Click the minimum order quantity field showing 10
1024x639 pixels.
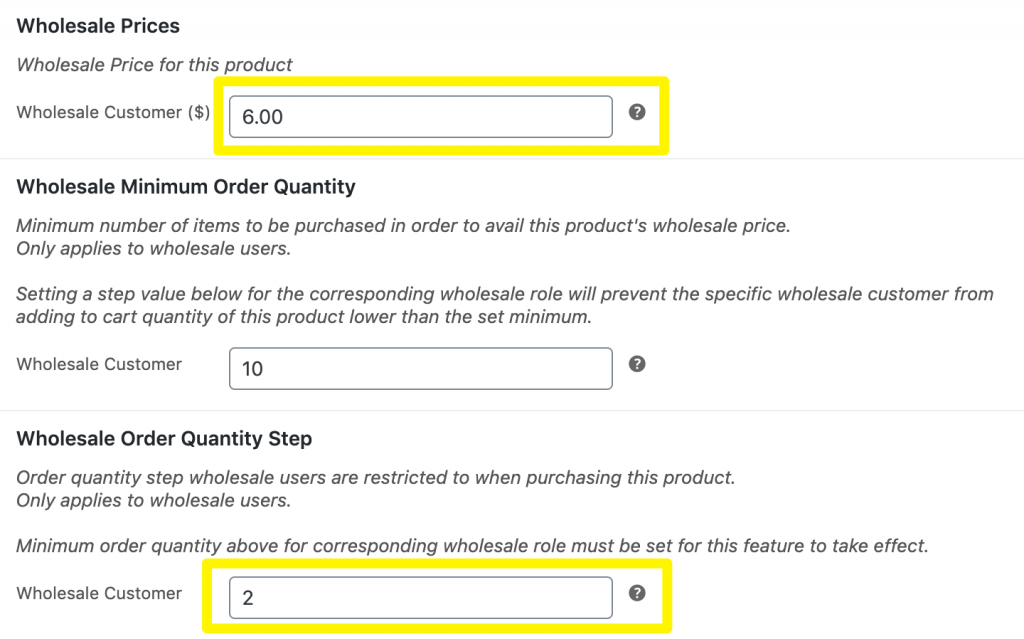click(420, 368)
